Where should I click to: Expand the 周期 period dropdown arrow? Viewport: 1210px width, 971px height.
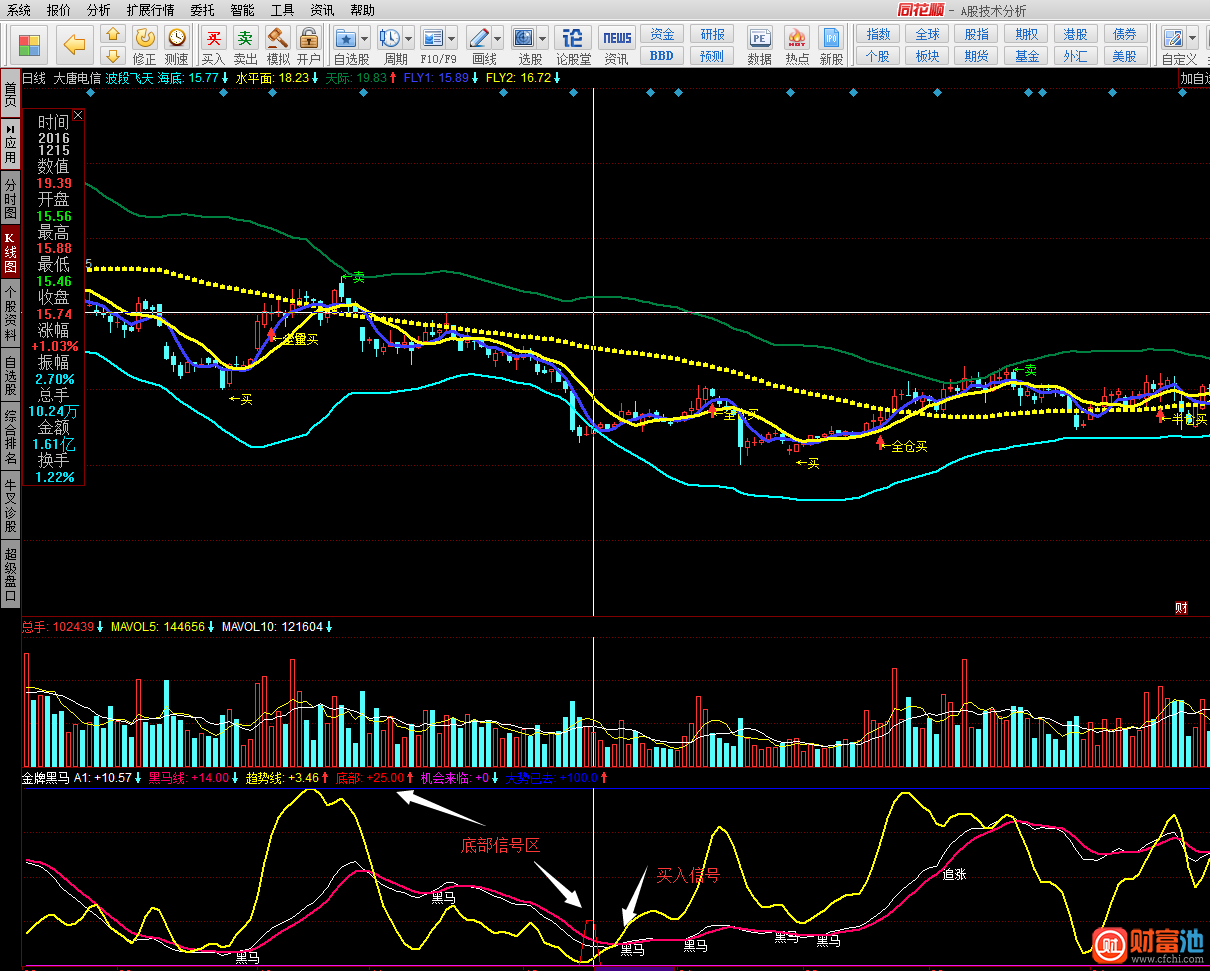408,39
